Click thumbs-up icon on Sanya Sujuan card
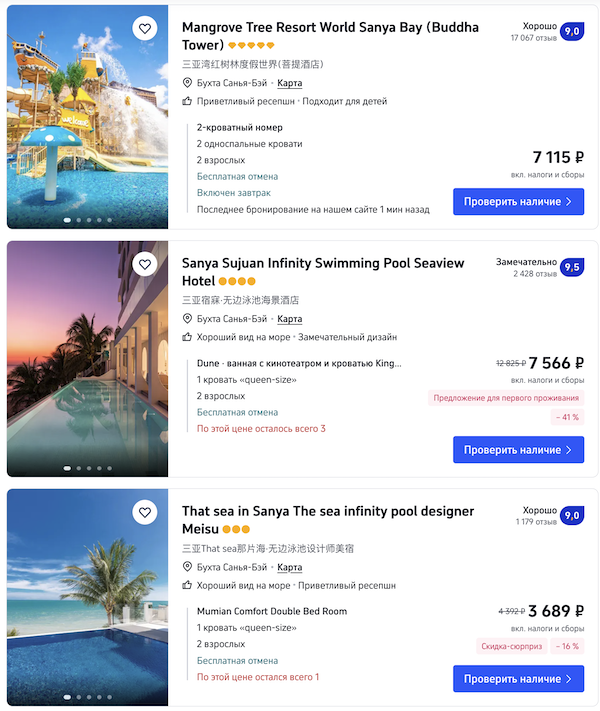The height and width of the screenshot is (711, 600). [187, 337]
